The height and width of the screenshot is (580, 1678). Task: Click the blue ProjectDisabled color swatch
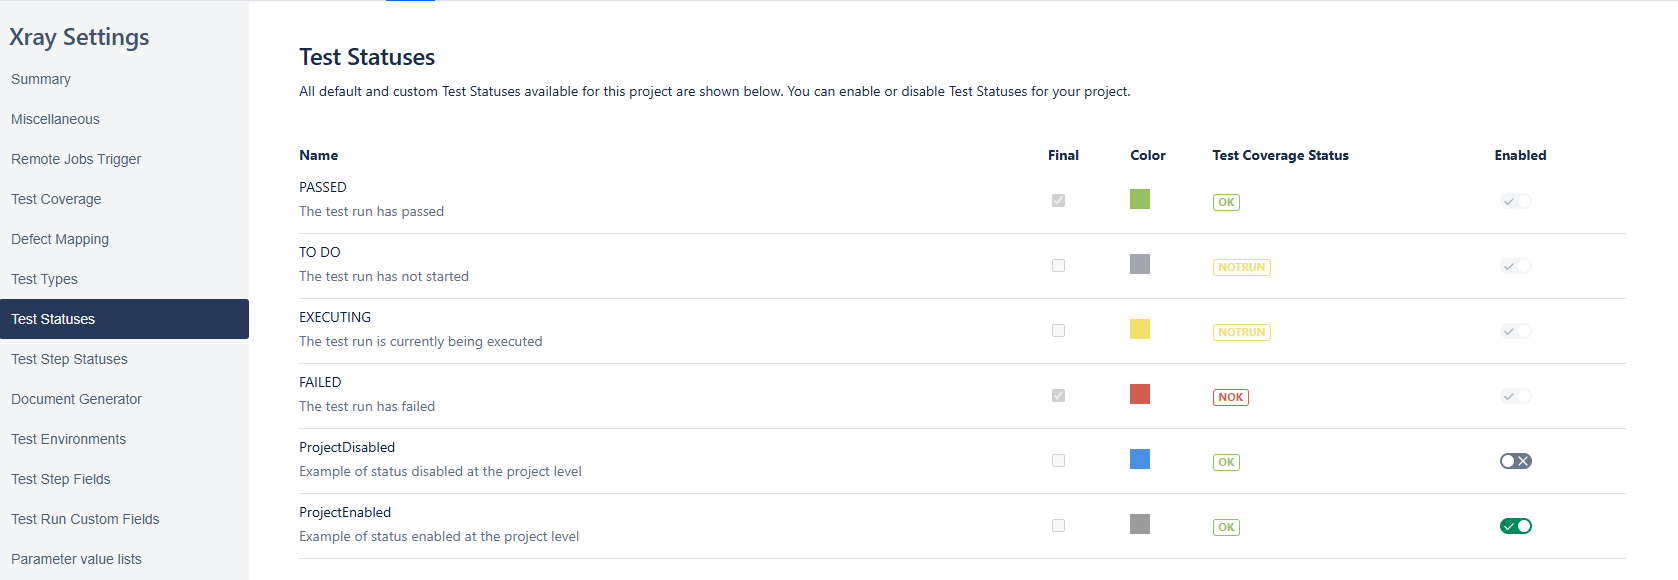coord(1140,459)
